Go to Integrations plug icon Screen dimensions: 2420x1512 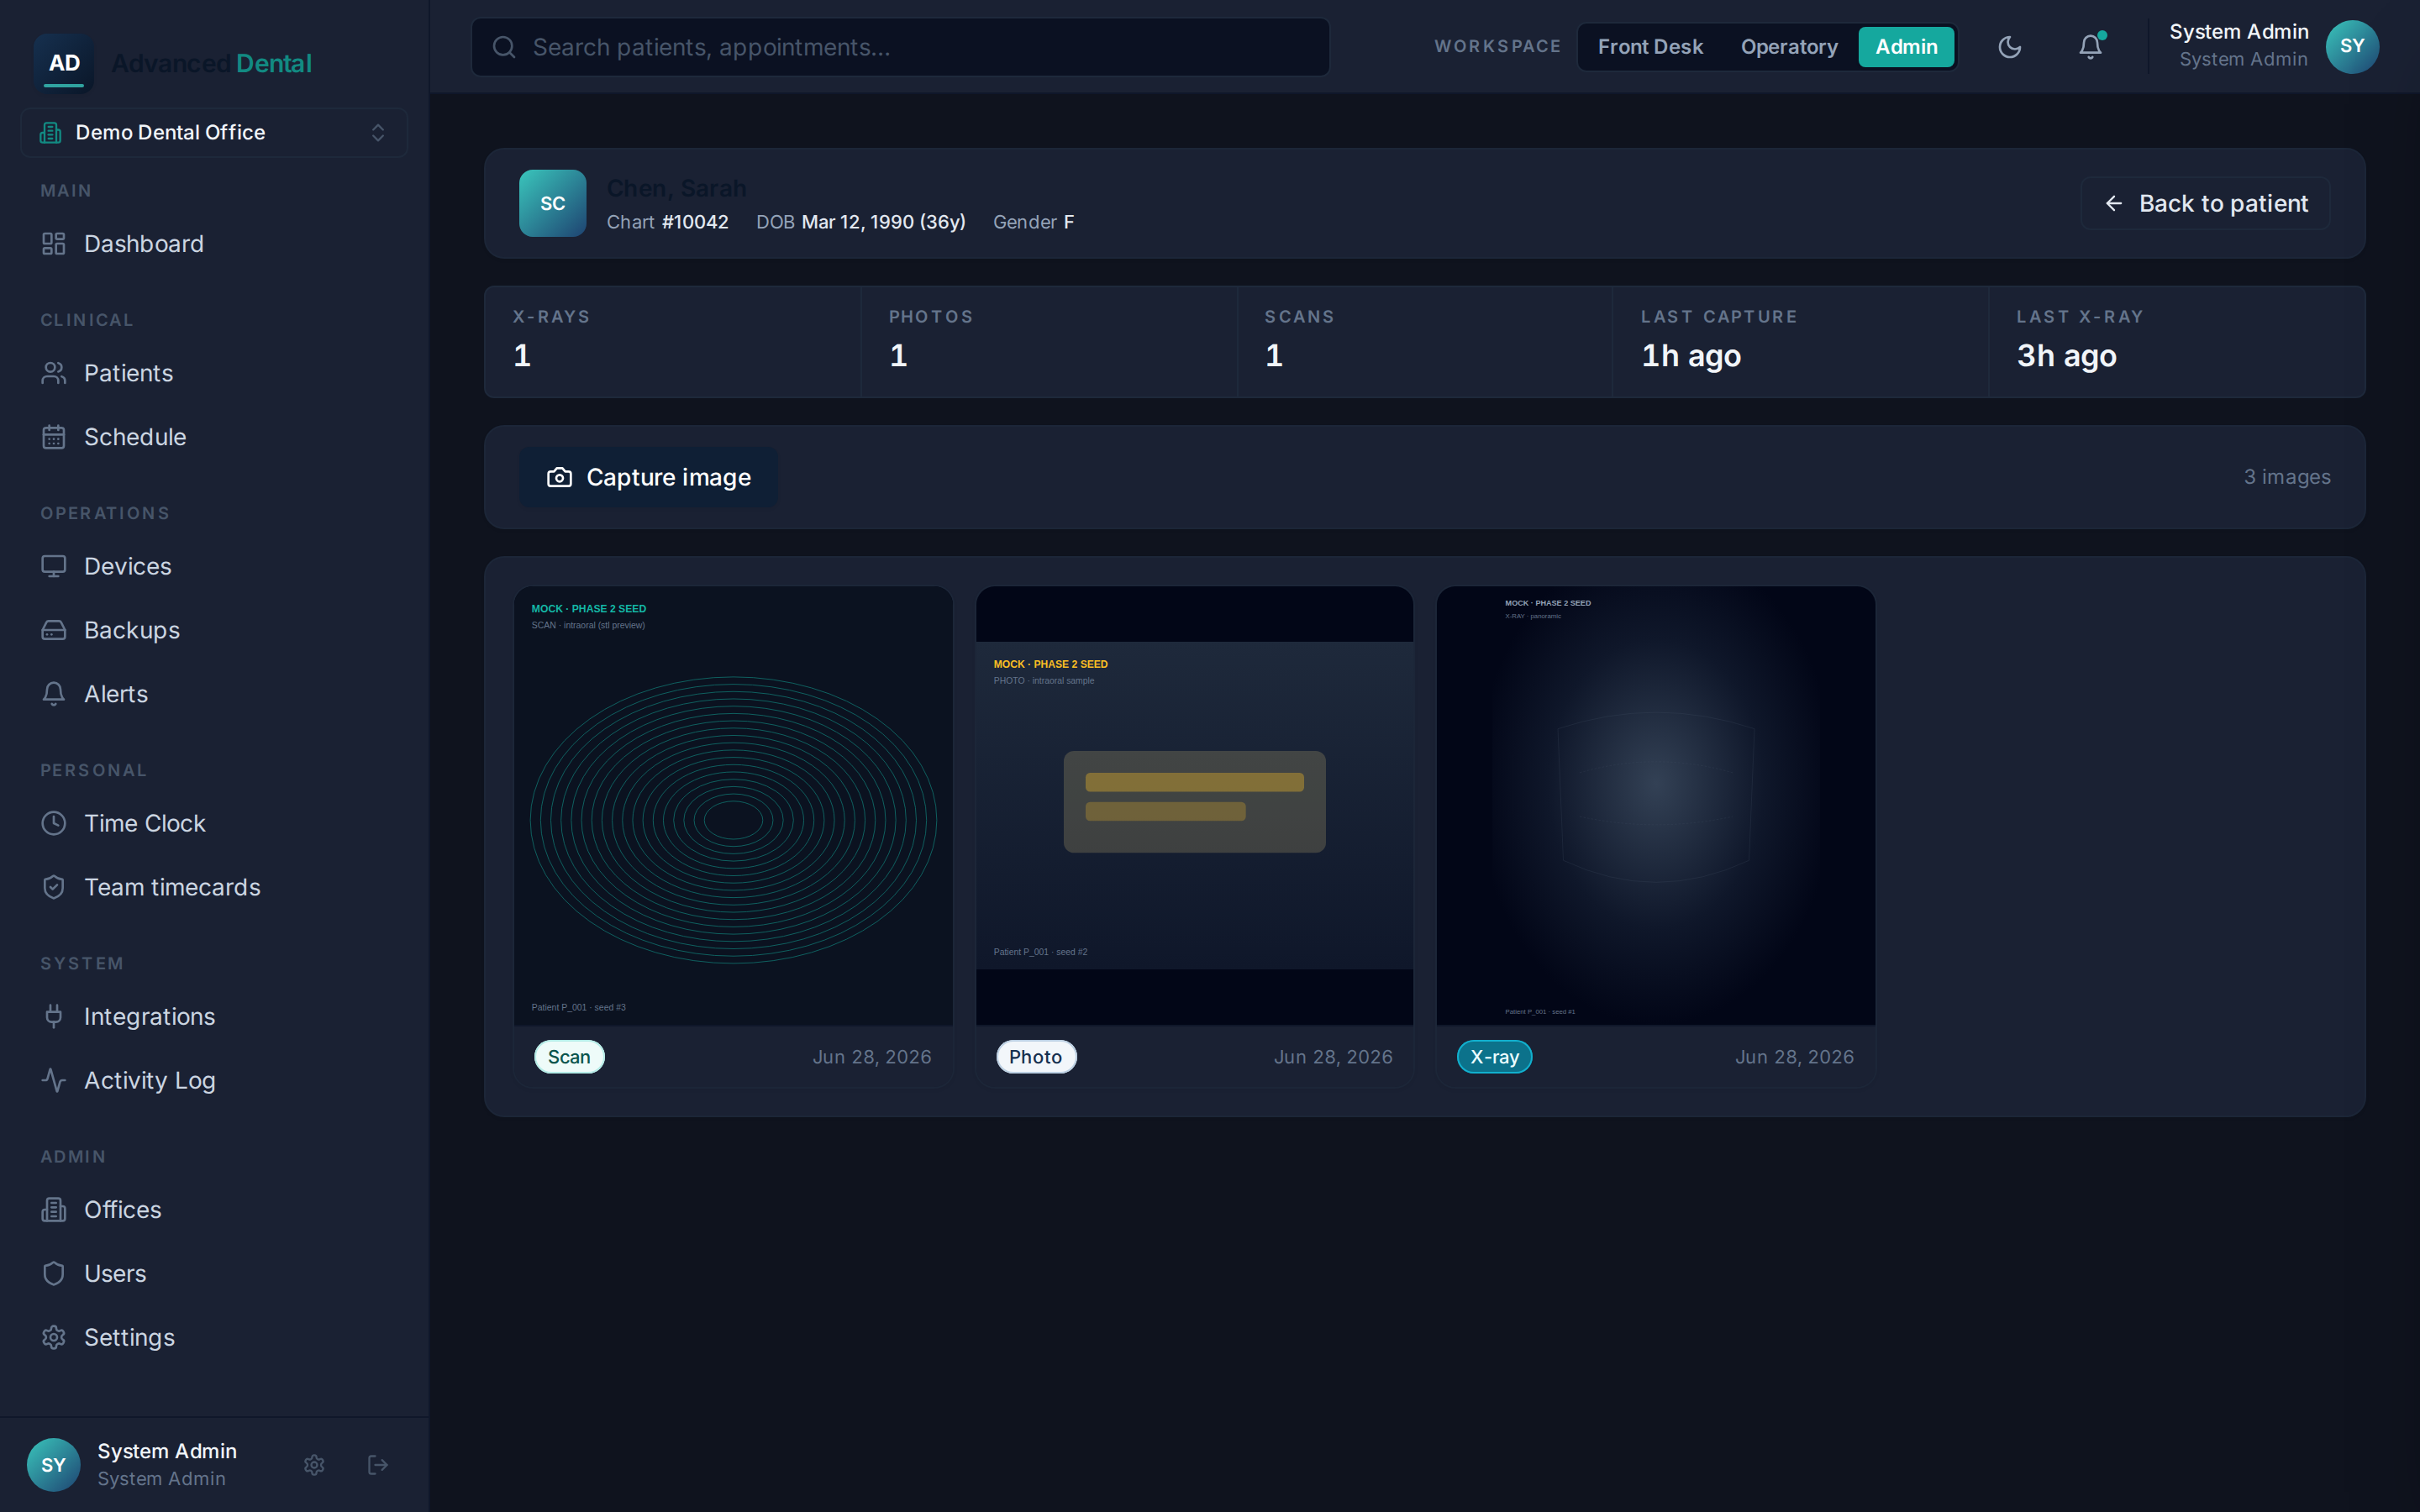[54, 1016]
